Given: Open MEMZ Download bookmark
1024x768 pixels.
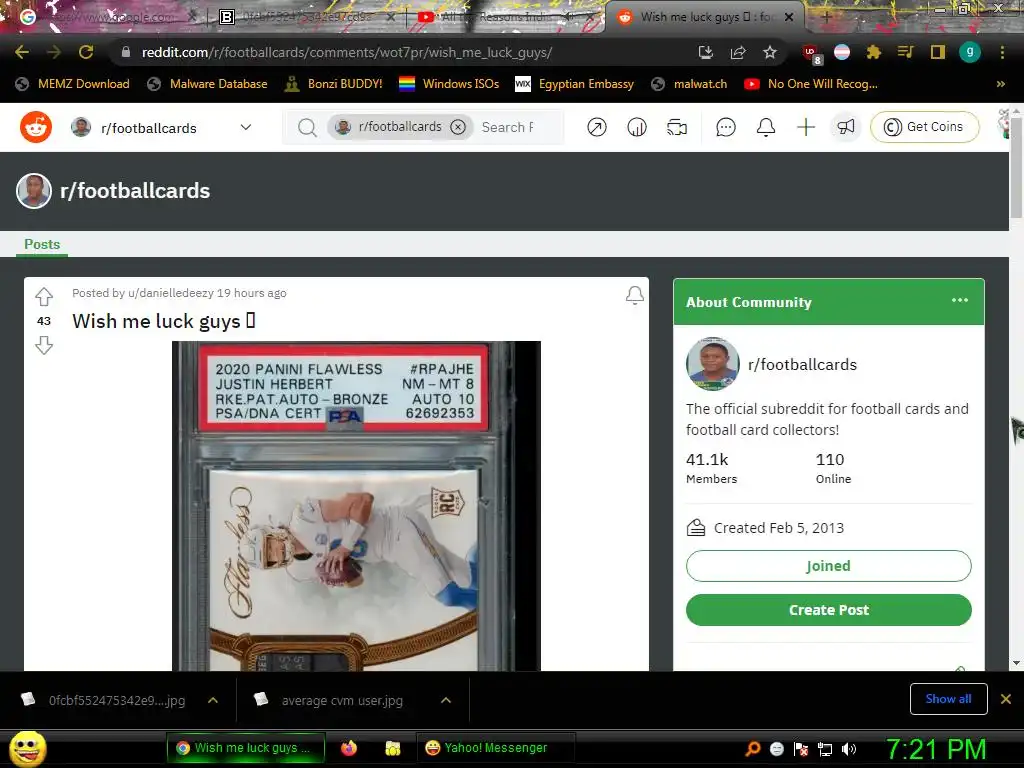Looking at the screenshot, I should 72,84.
